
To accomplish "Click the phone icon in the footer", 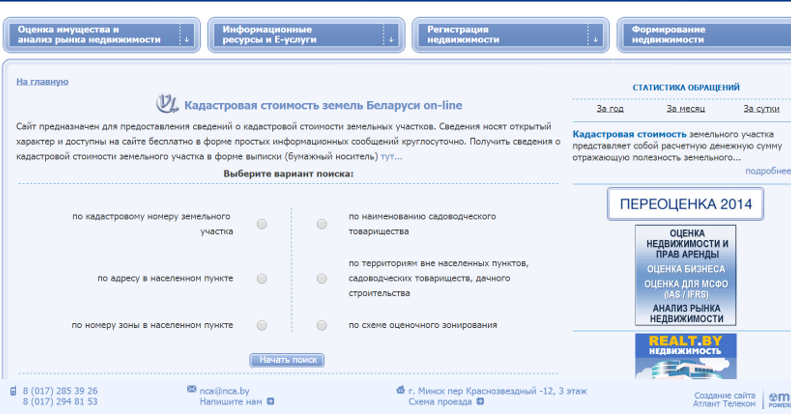I will click(x=13, y=391).
